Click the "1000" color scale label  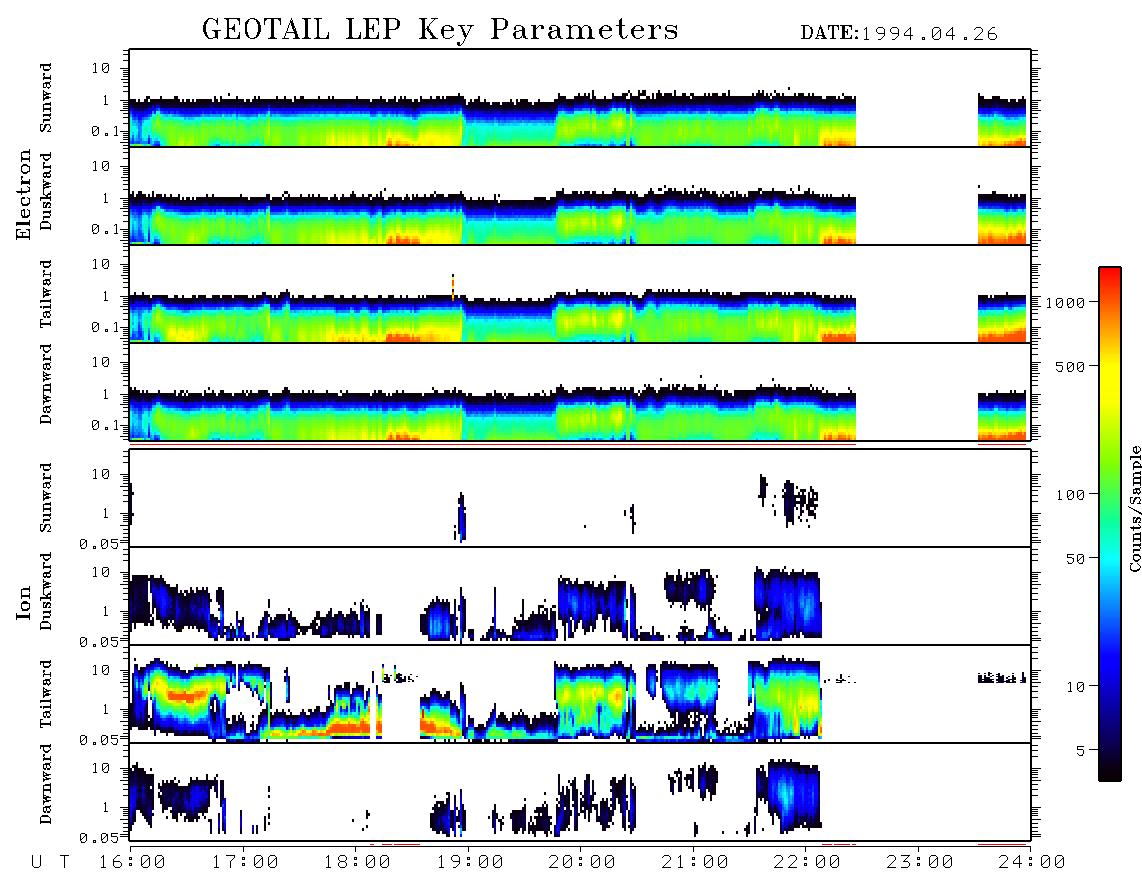pyautogui.click(x=1065, y=302)
